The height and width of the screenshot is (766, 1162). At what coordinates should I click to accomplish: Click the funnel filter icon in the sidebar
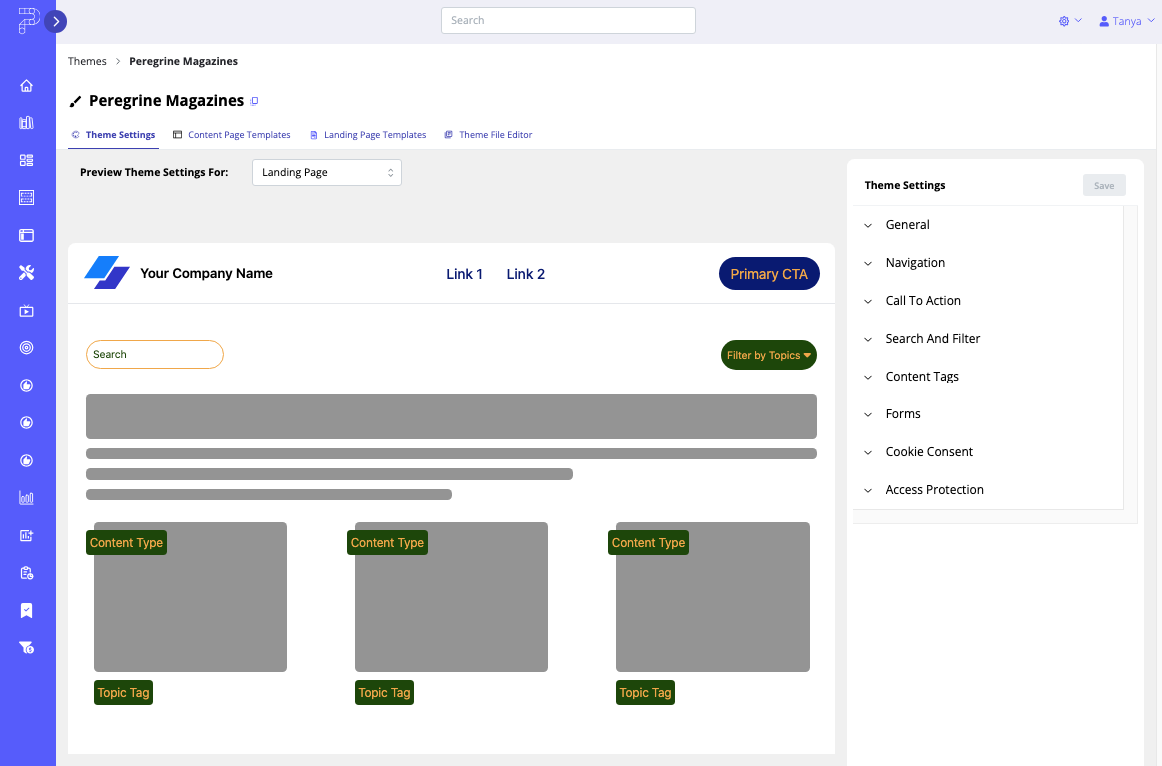pyautogui.click(x=26, y=647)
